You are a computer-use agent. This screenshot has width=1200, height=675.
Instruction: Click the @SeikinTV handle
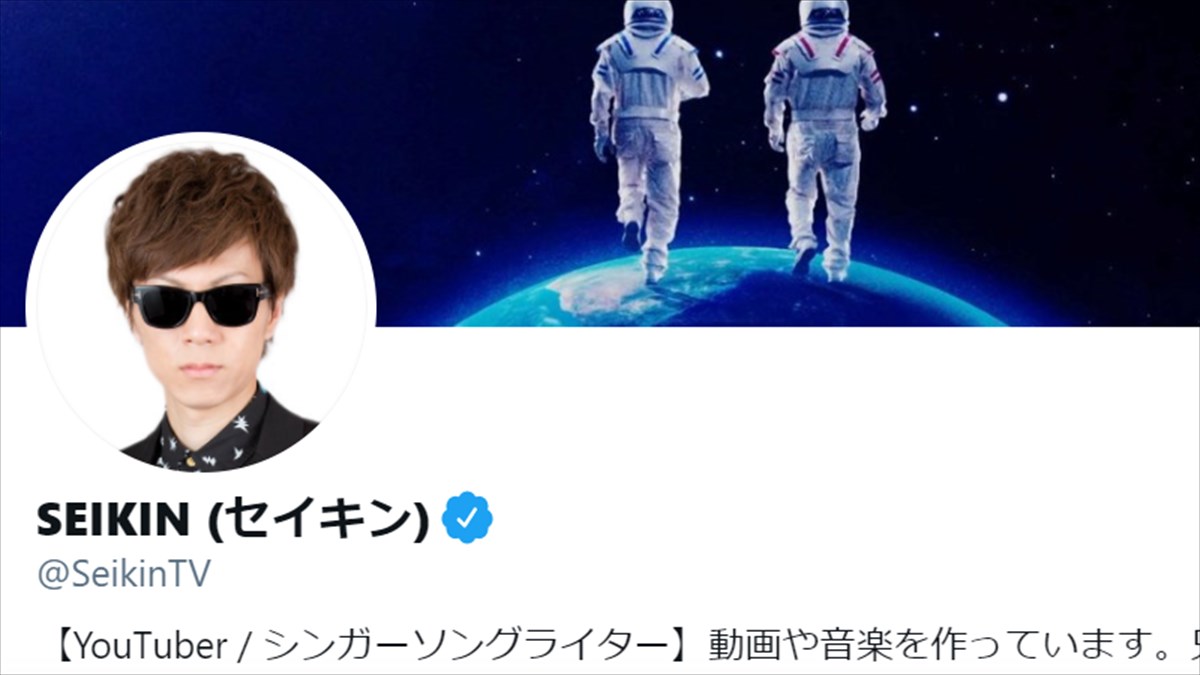[x=124, y=575]
